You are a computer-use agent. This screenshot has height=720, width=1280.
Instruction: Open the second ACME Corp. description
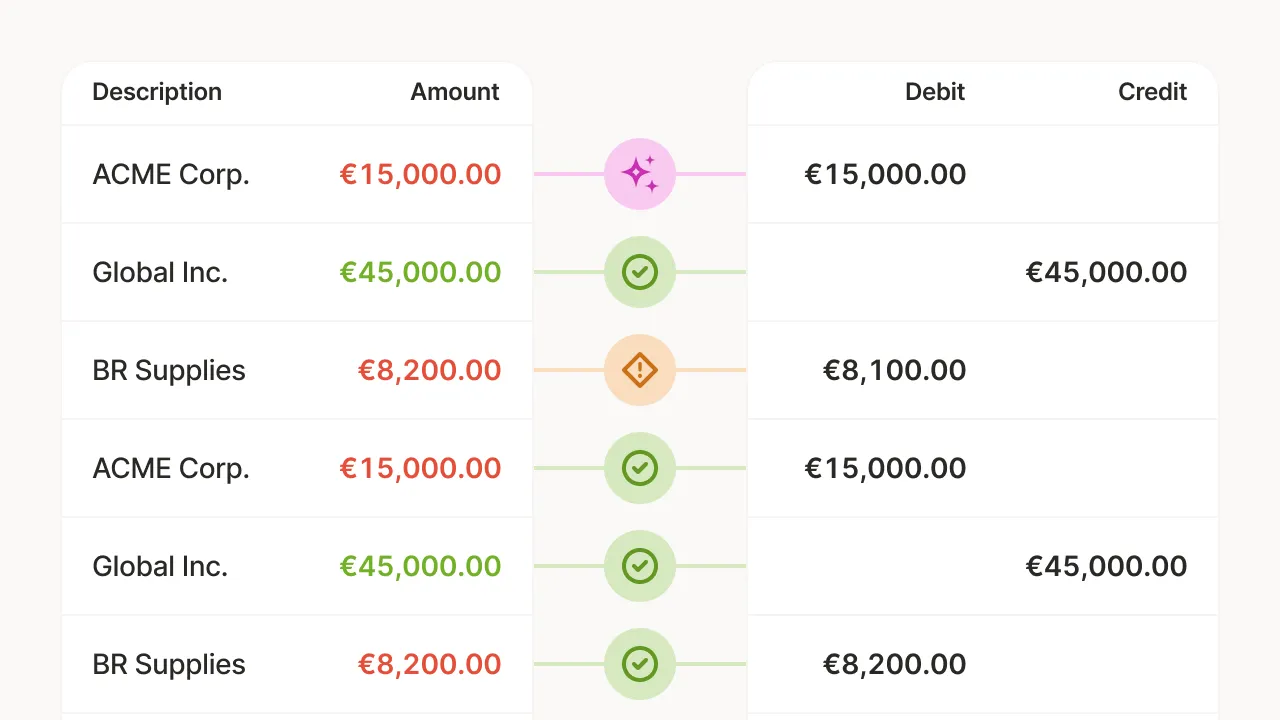pos(171,468)
